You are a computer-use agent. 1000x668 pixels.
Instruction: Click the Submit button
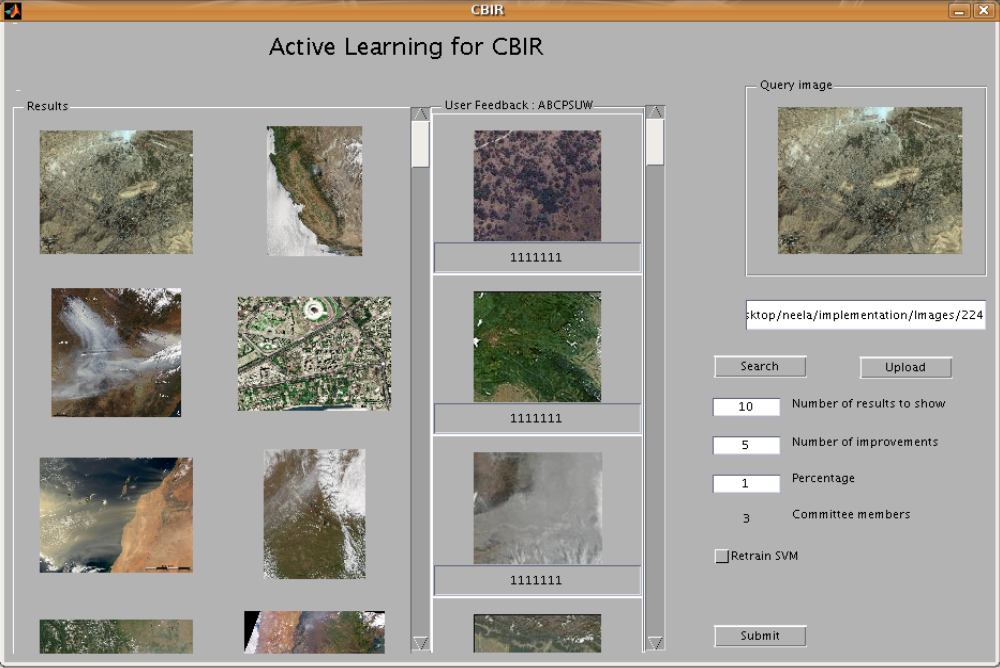tap(759, 636)
